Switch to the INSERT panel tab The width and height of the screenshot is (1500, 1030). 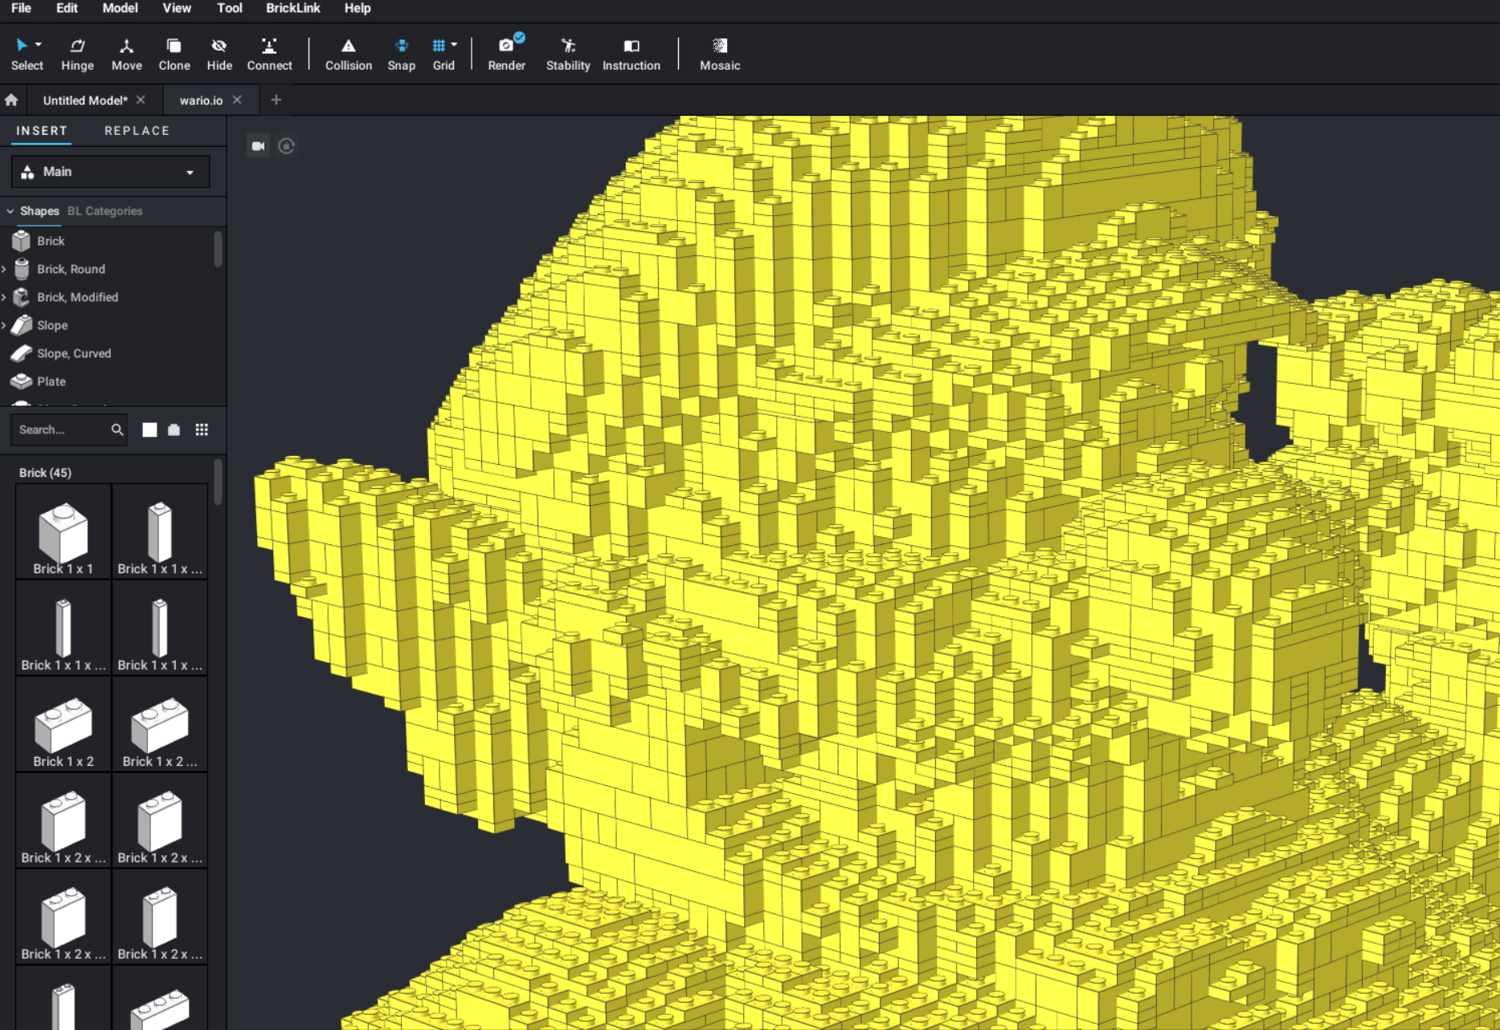(42, 131)
